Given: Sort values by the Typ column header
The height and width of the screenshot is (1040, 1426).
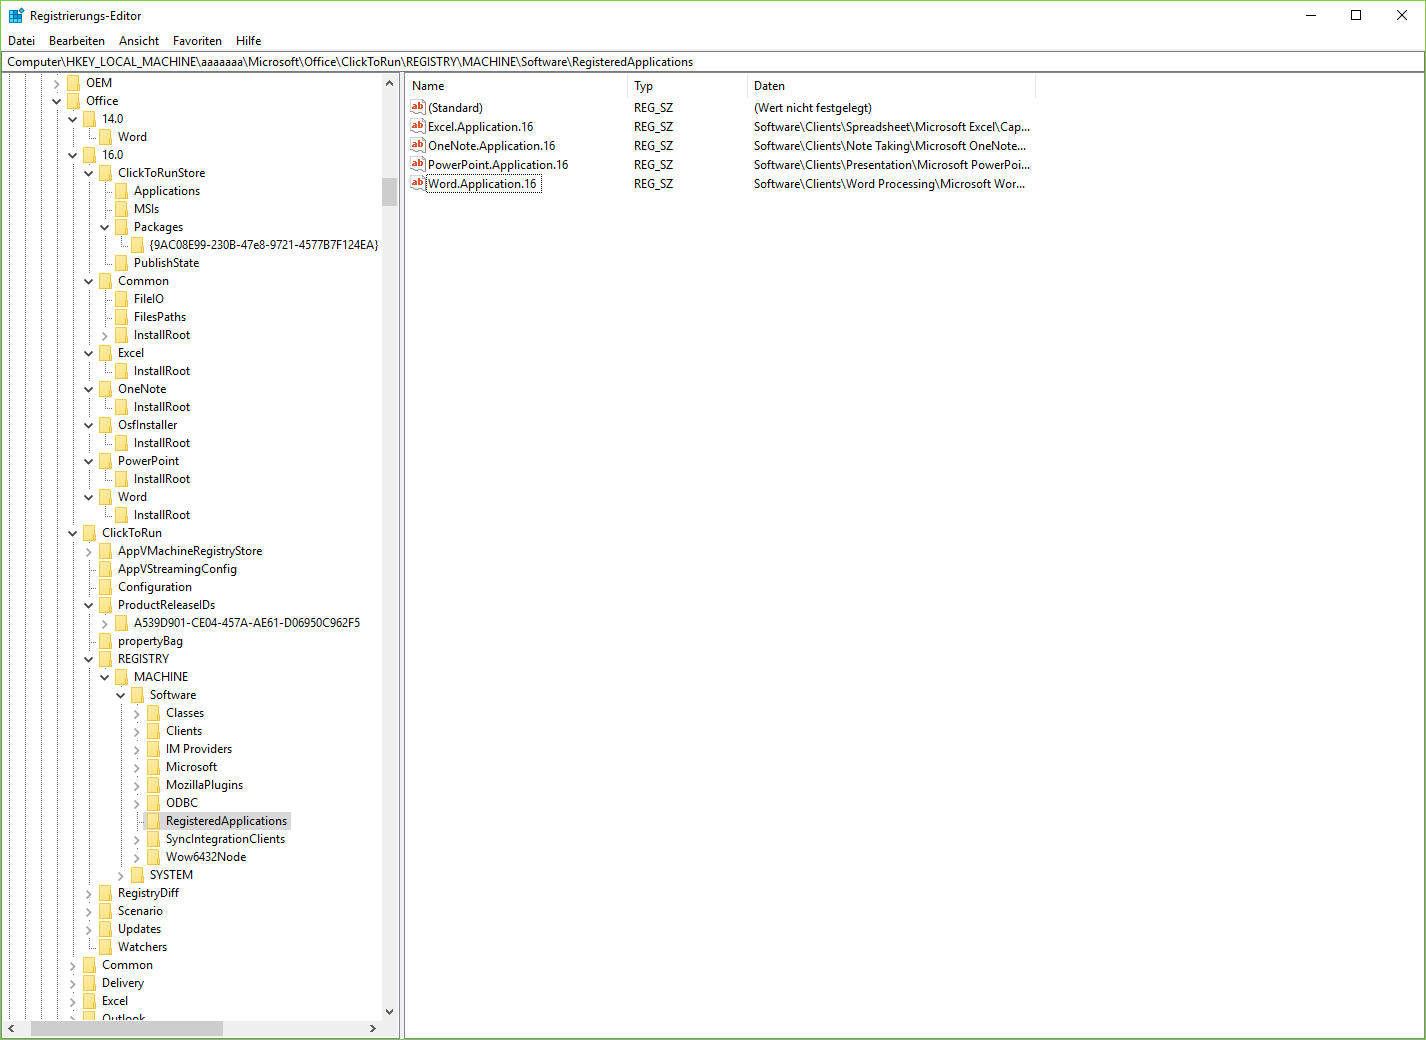Looking at the screenshot, I should pyautogui.click(x=687, y=86).
